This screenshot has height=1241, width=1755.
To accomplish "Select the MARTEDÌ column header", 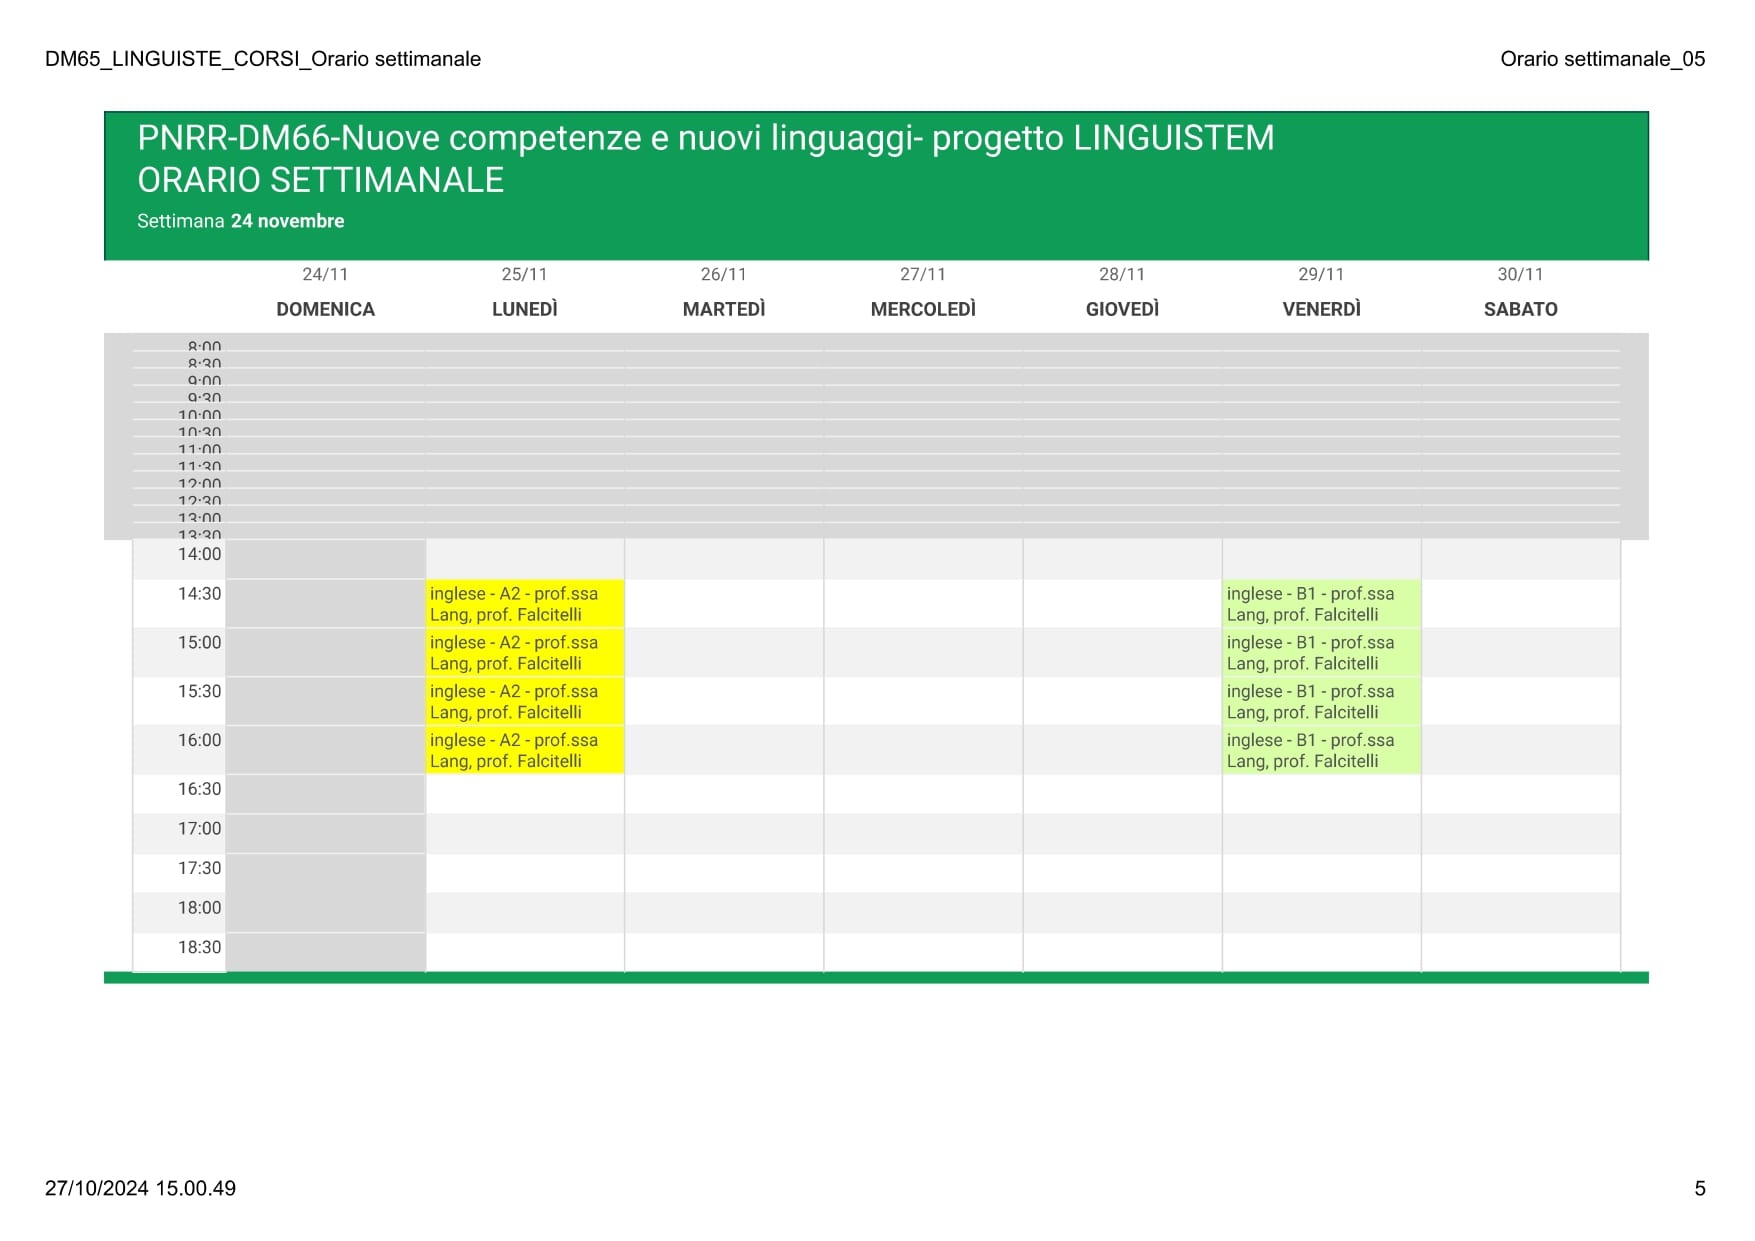I will click(724, 309).
